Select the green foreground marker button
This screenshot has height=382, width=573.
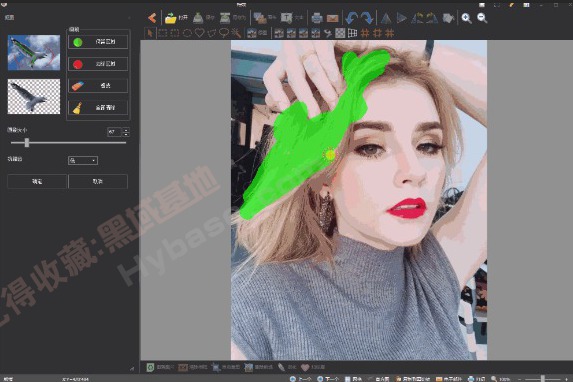pyautogui.click(x=98, y=42)
